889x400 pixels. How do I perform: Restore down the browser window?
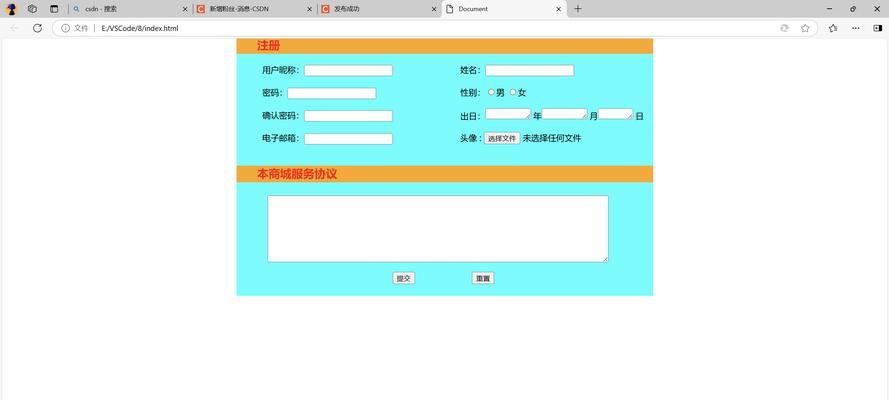click(x=853, y=9)
